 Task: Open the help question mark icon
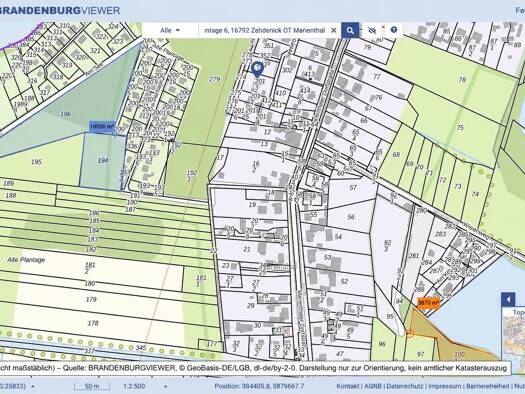pos(394,30)
